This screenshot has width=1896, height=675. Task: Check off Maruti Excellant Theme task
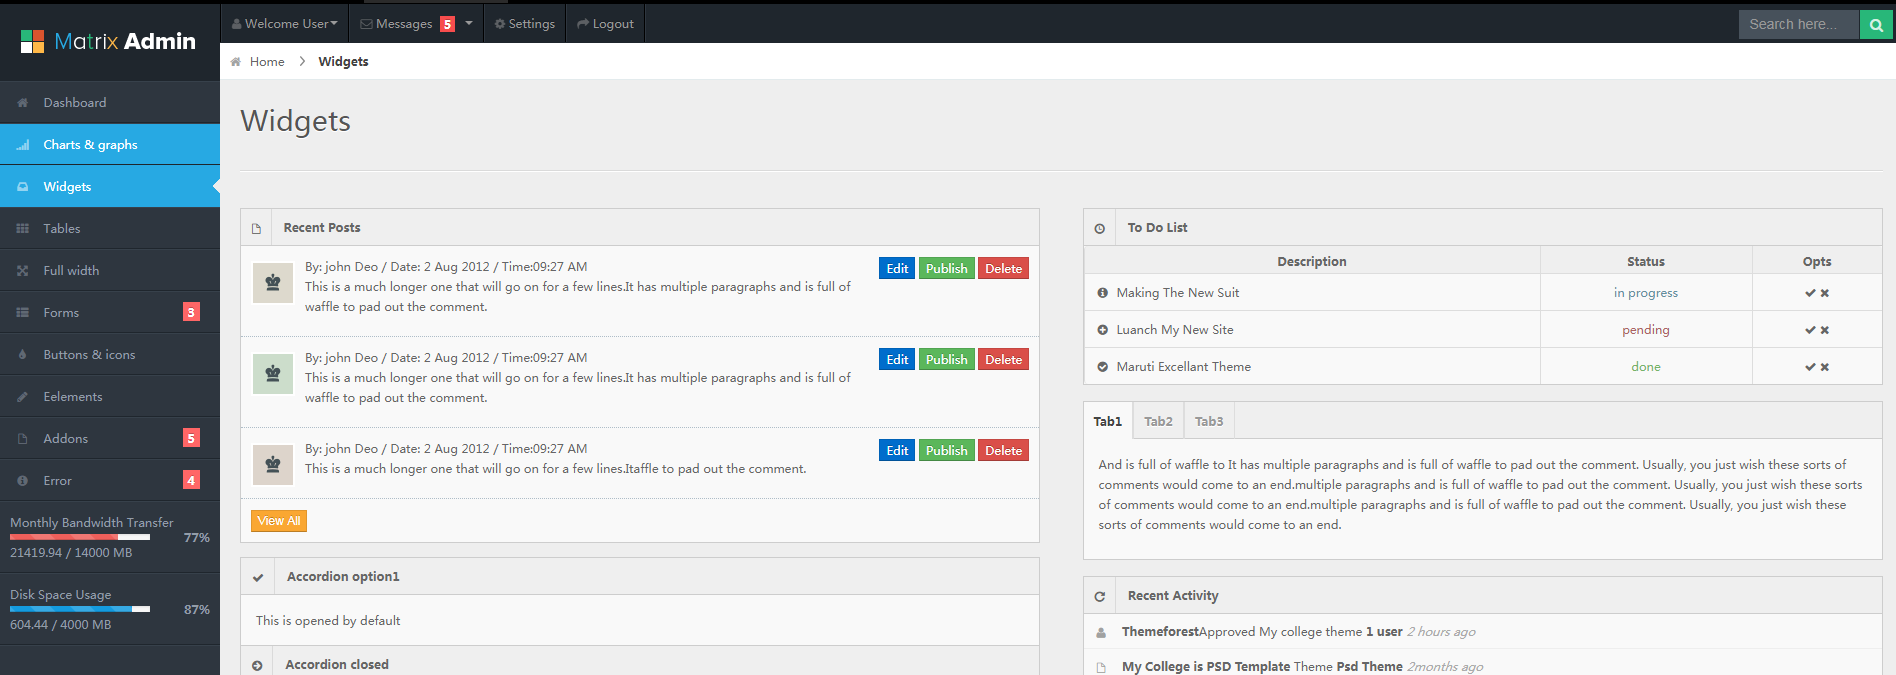(1809, 367)
